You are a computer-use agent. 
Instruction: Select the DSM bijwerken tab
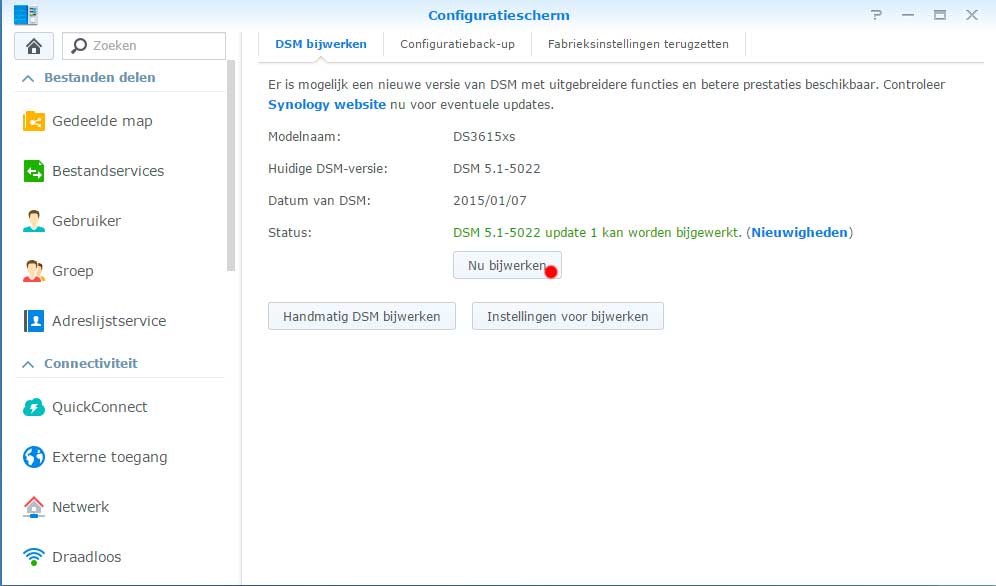point(321,44)
